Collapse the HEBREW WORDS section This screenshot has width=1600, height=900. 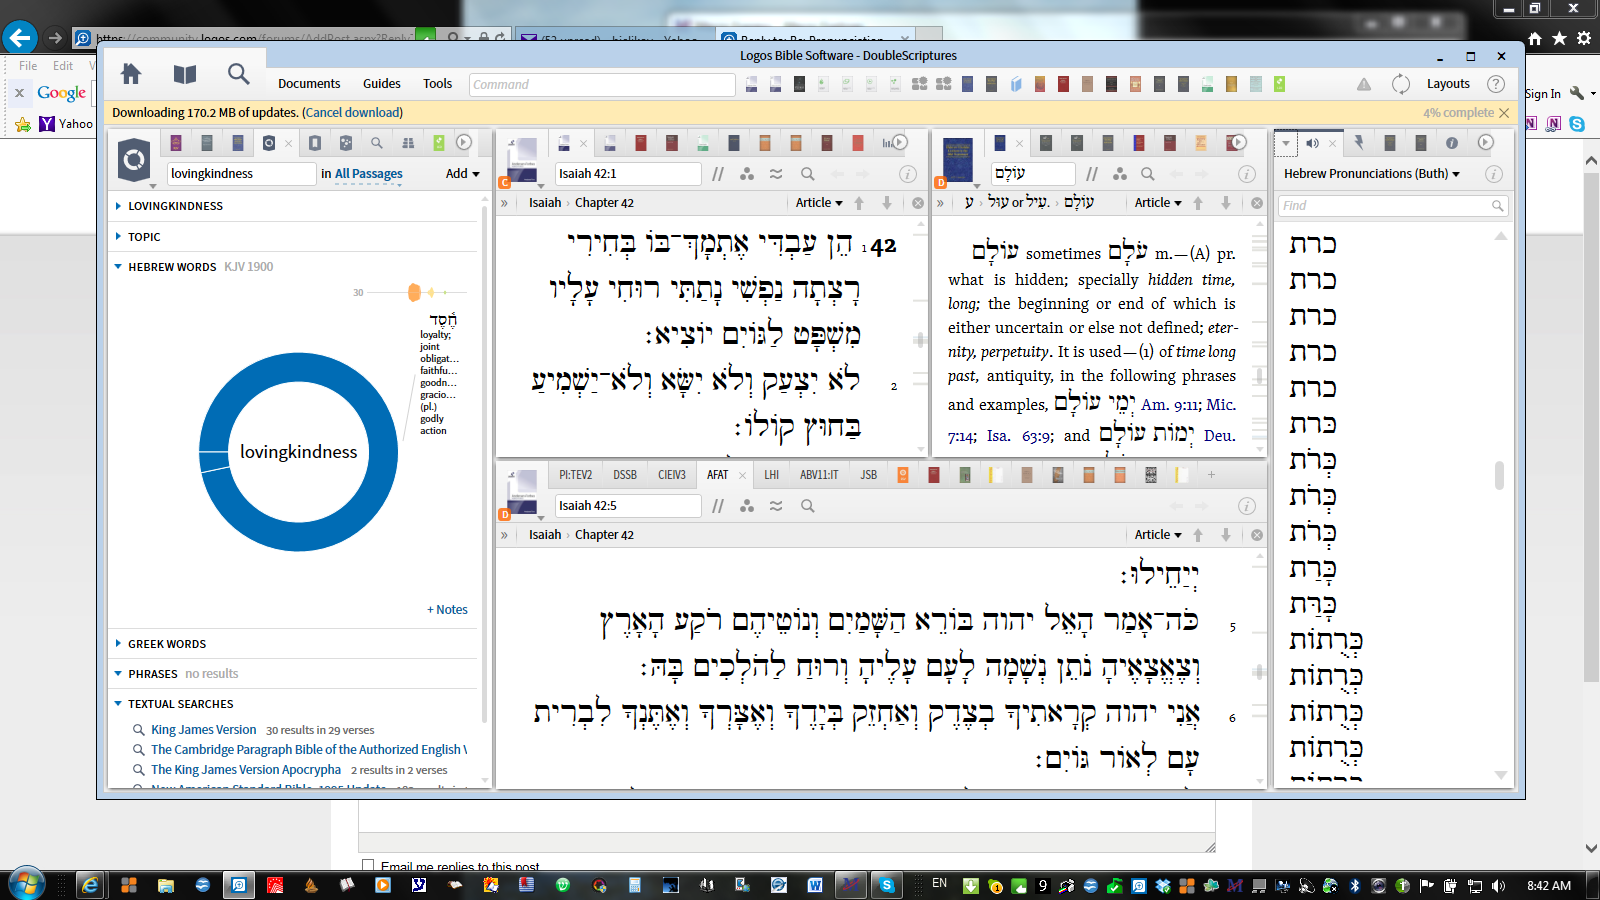pos(118,267)
